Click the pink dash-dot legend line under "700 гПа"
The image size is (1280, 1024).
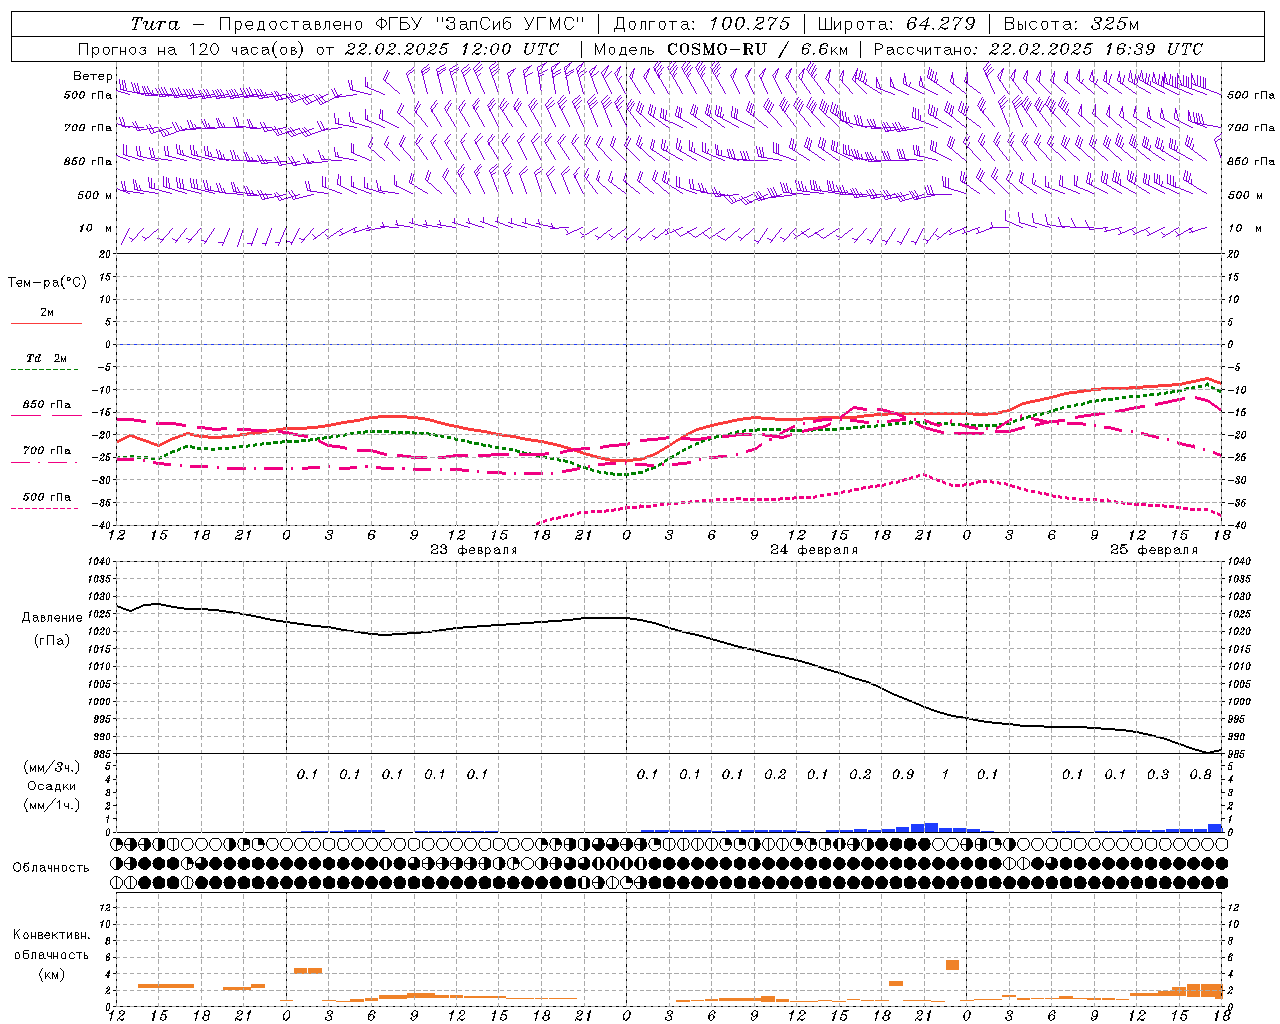click(45, 463)
